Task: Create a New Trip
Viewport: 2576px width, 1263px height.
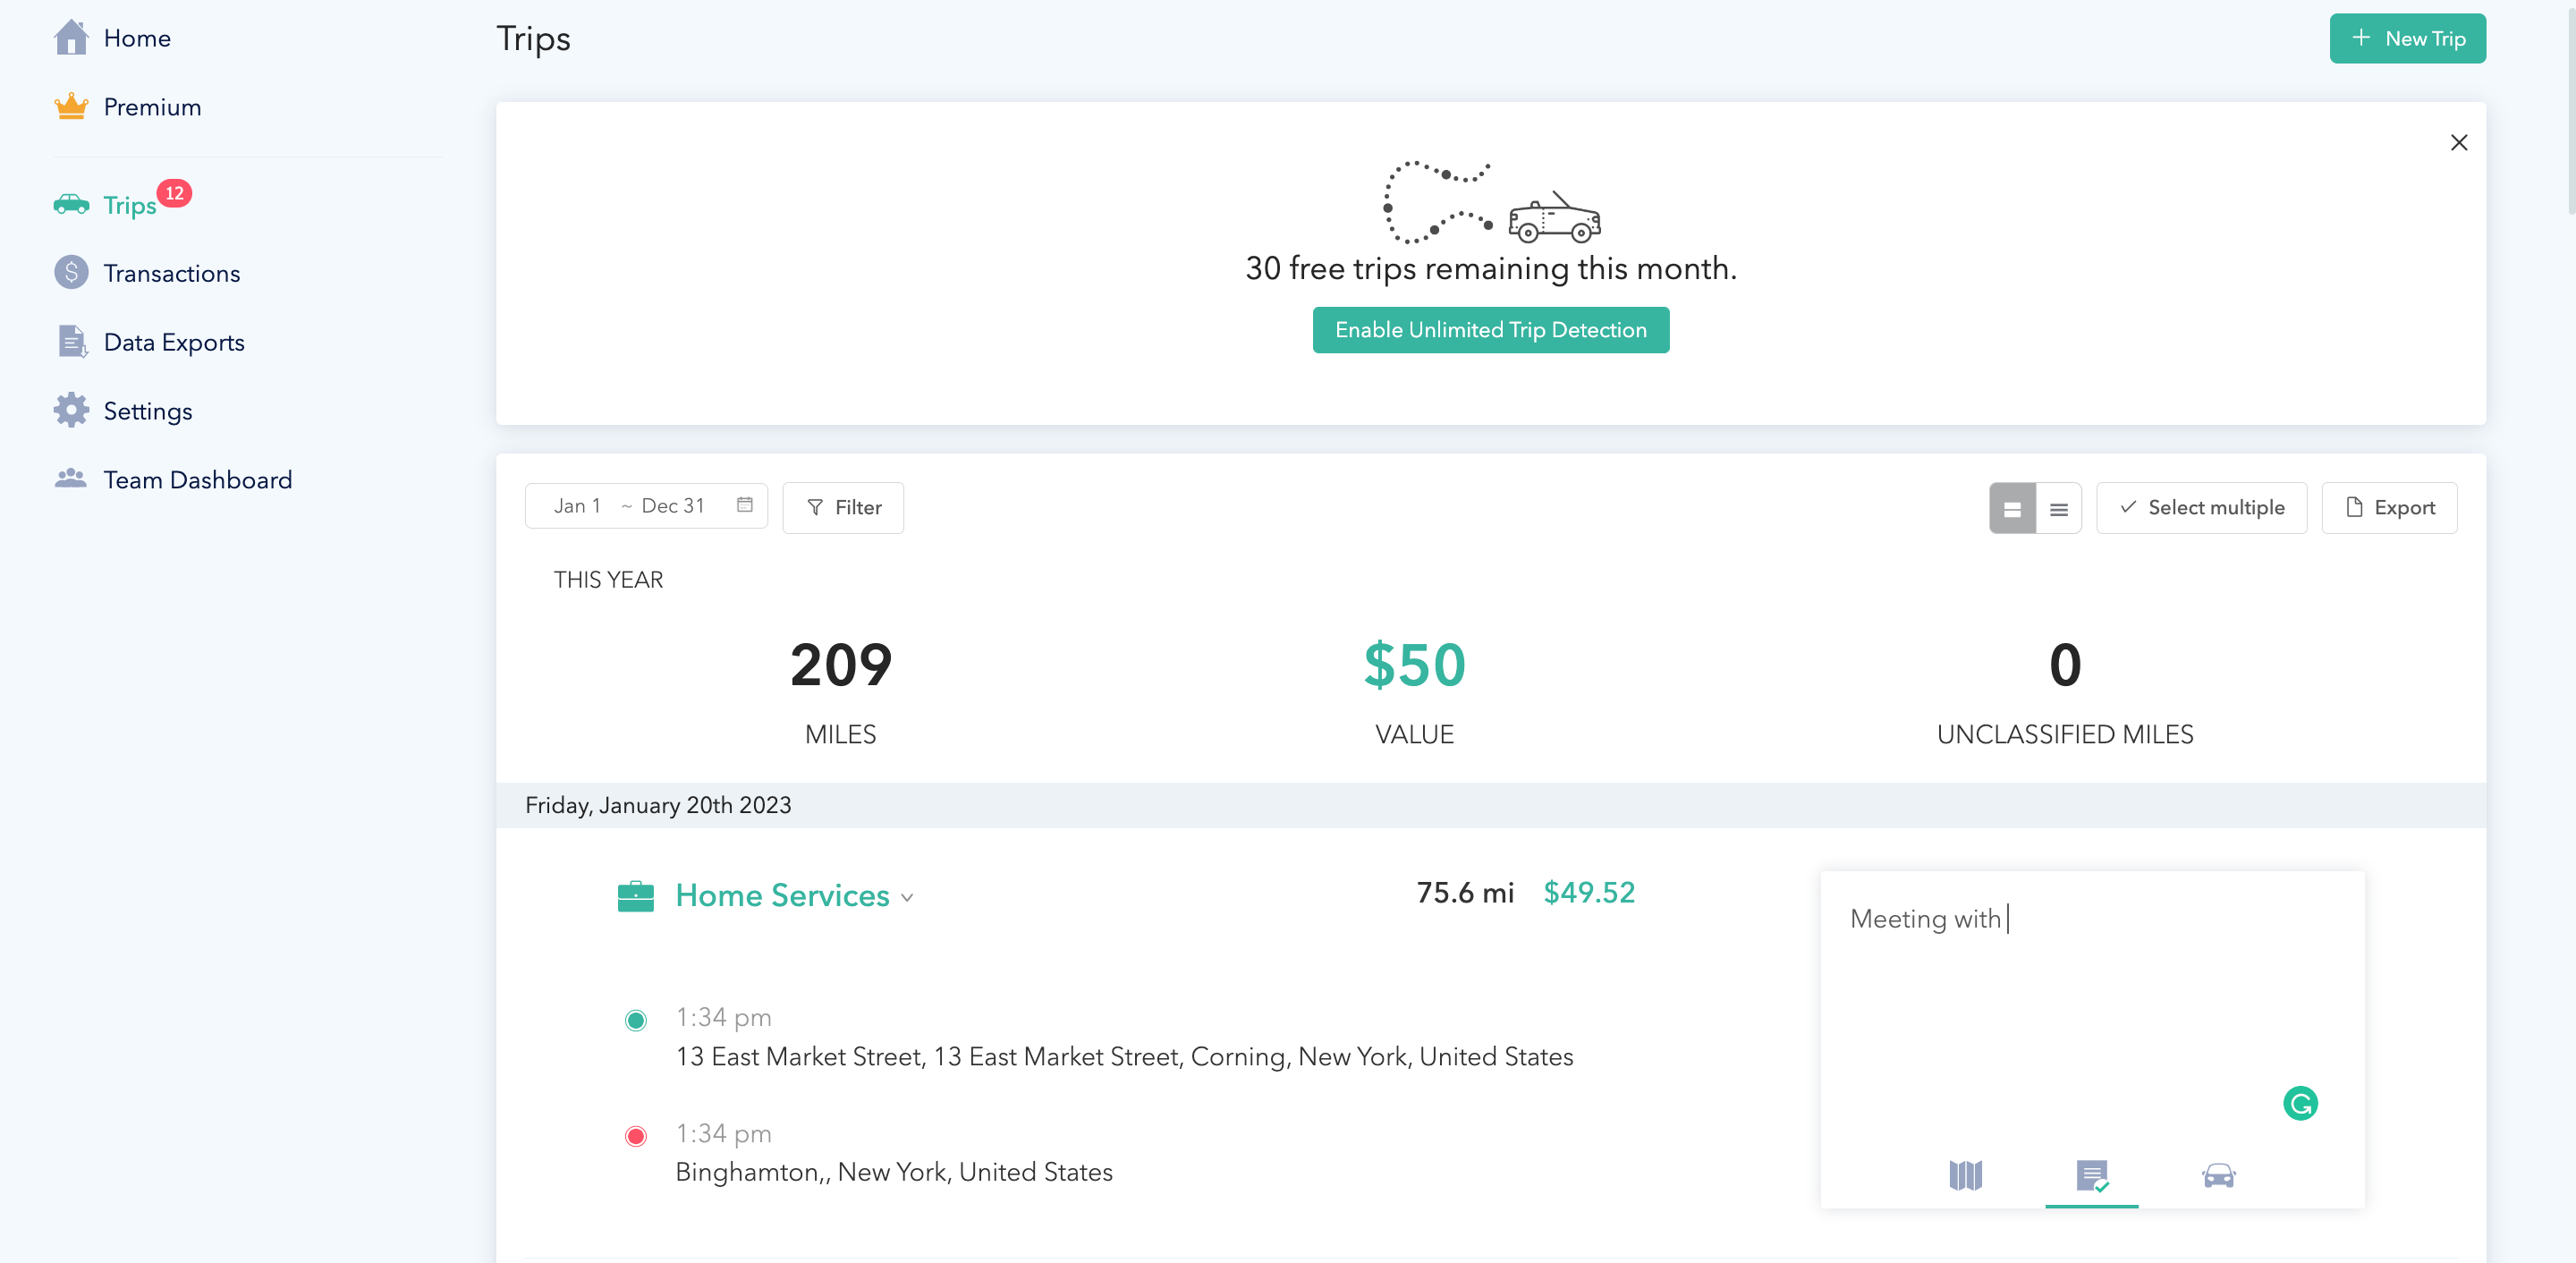Action: 2407,38
